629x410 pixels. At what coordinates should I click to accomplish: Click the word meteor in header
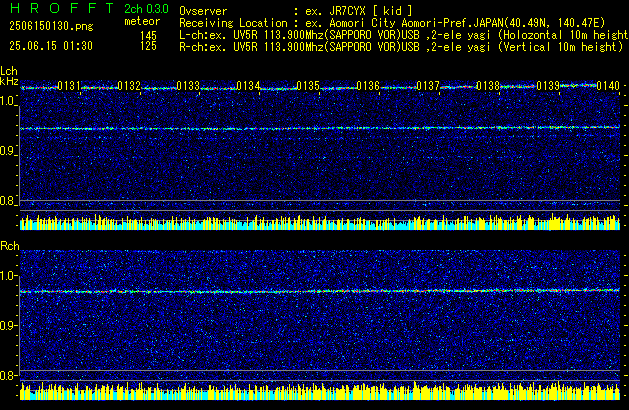[x=142, y=21]
